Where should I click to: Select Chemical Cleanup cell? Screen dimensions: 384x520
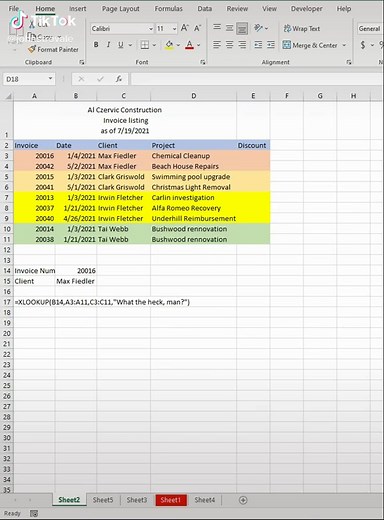tap(193, 156)
